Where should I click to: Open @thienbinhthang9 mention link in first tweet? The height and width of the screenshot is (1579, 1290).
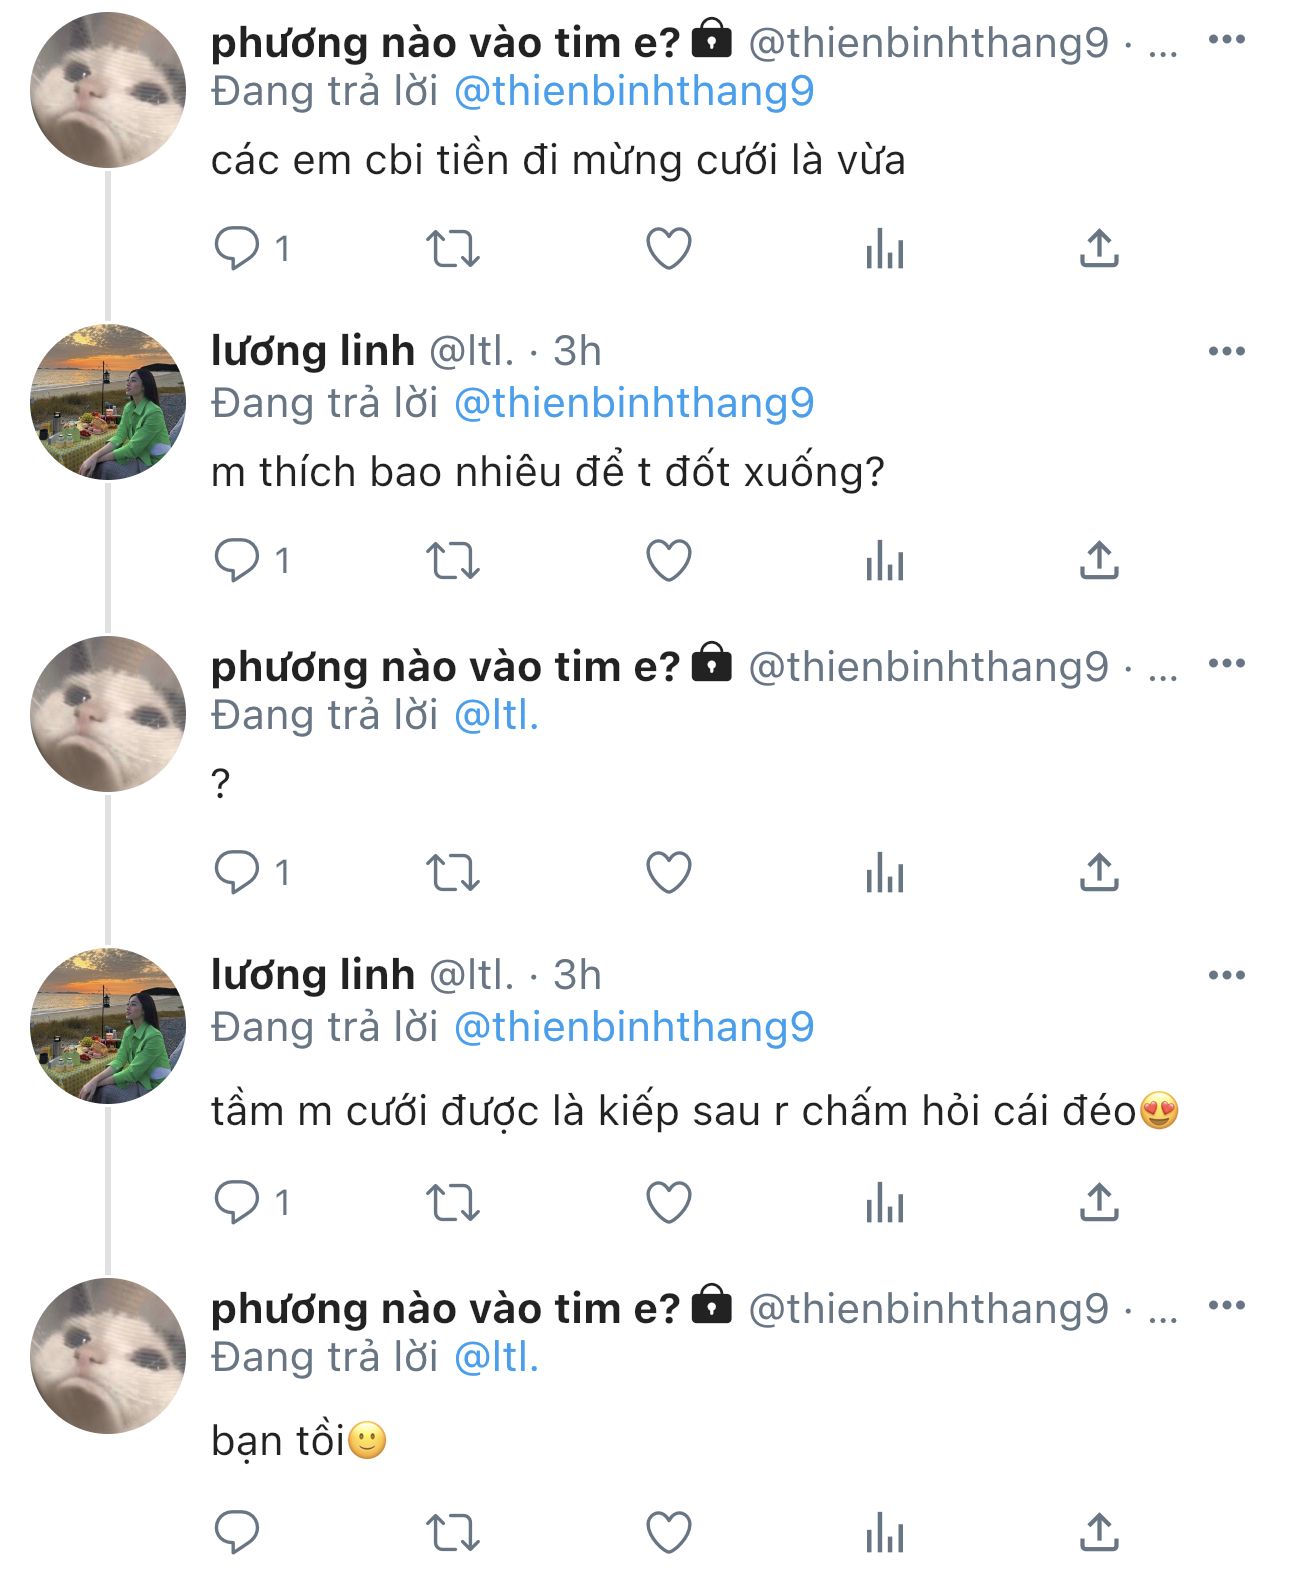pyautogui.click(x=634, y=92)
